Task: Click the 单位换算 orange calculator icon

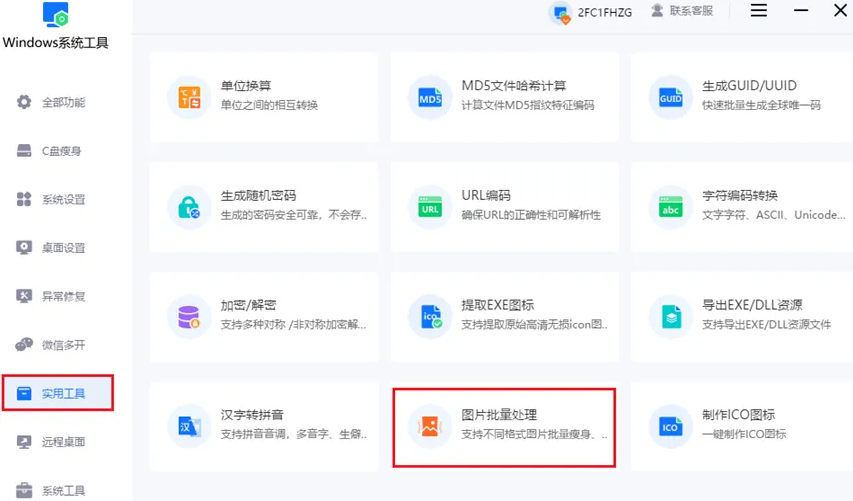Action: tap(189, 98)
